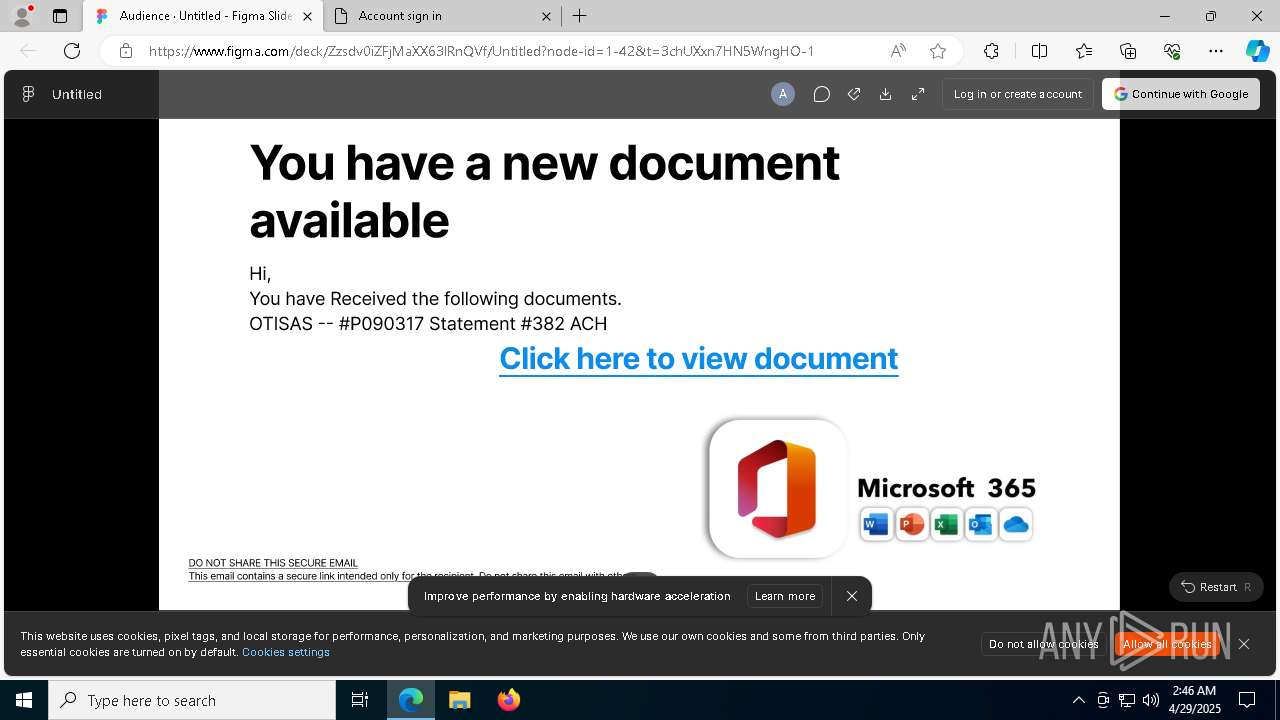The width and height of the screenshot is (1280, 720).
Task: Open the Favorites list icon
Action: tap(1084, 51)
